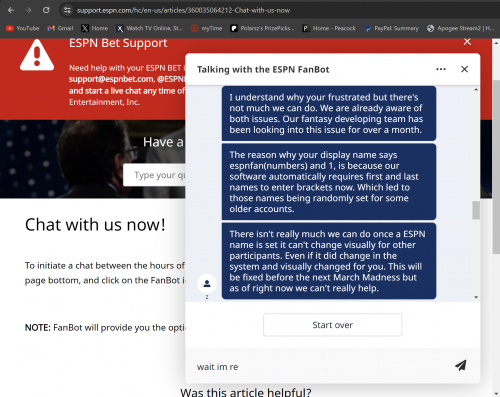Screen dimensions: 500x397
Task: Click the chat scroll up arrow
Action: pos(476,89)
